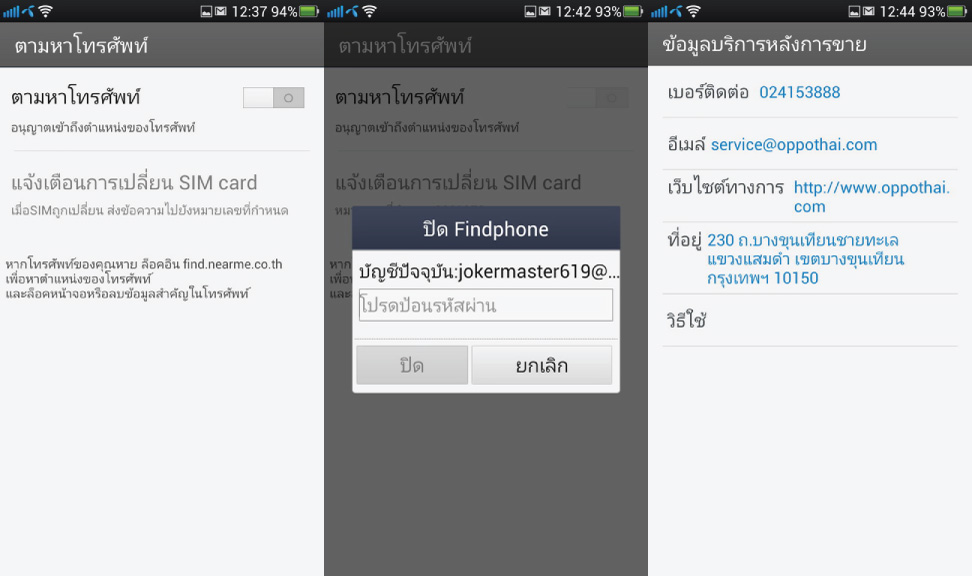Call the number 024153888
Viewport: 972px width, 576px height.
click(x=800, y=92)
